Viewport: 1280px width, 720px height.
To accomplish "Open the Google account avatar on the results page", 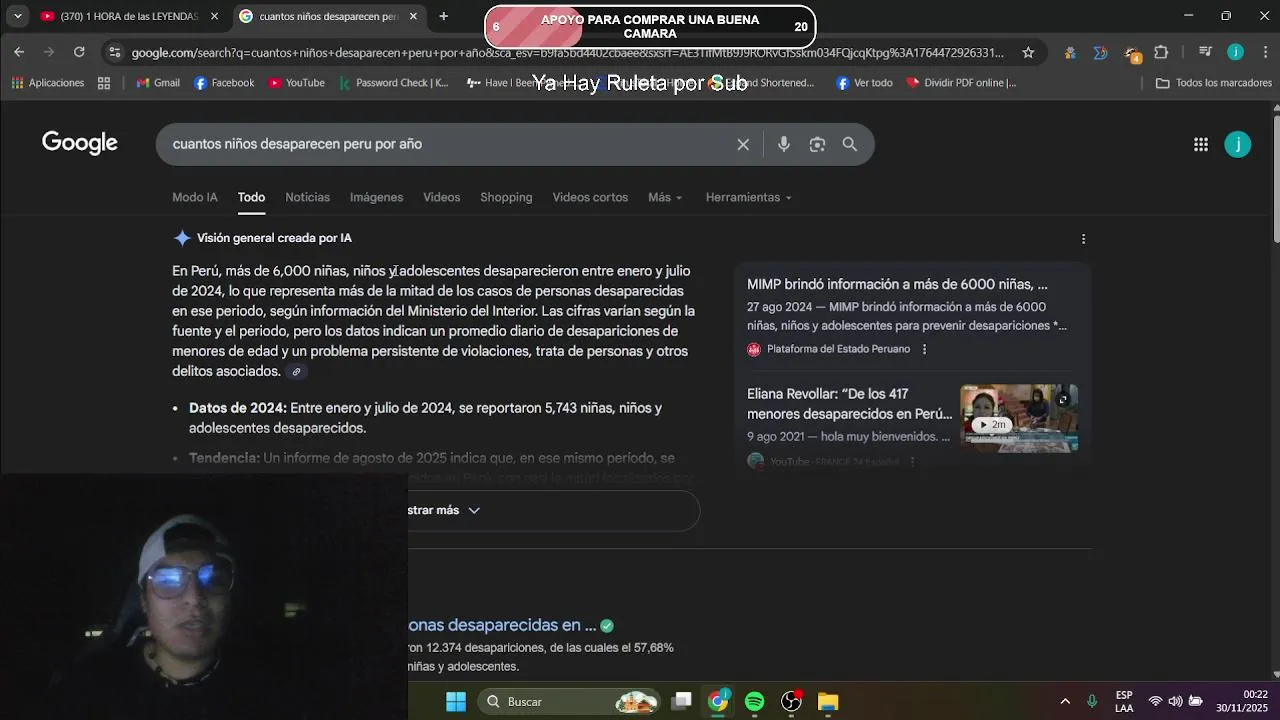I will (1238, 144).
